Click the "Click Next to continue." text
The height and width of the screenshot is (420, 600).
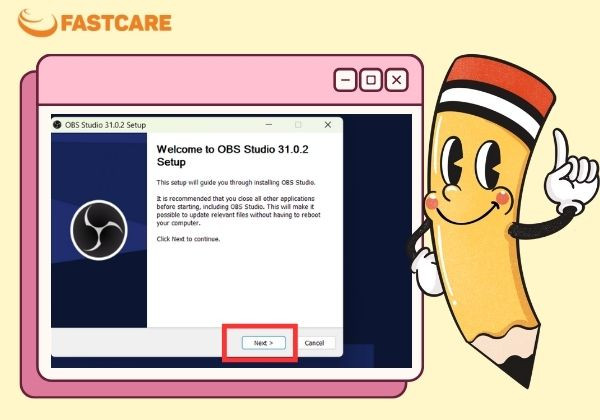pos(188,239)
